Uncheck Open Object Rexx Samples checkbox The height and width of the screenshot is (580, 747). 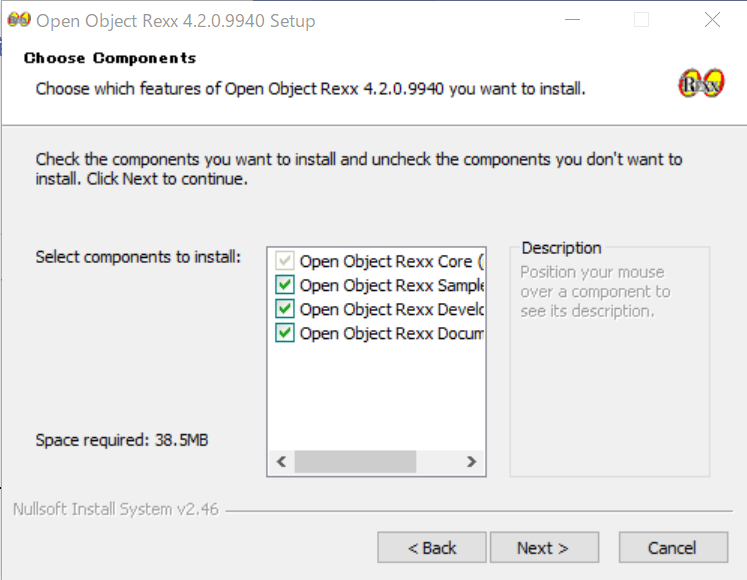[285, 285]
